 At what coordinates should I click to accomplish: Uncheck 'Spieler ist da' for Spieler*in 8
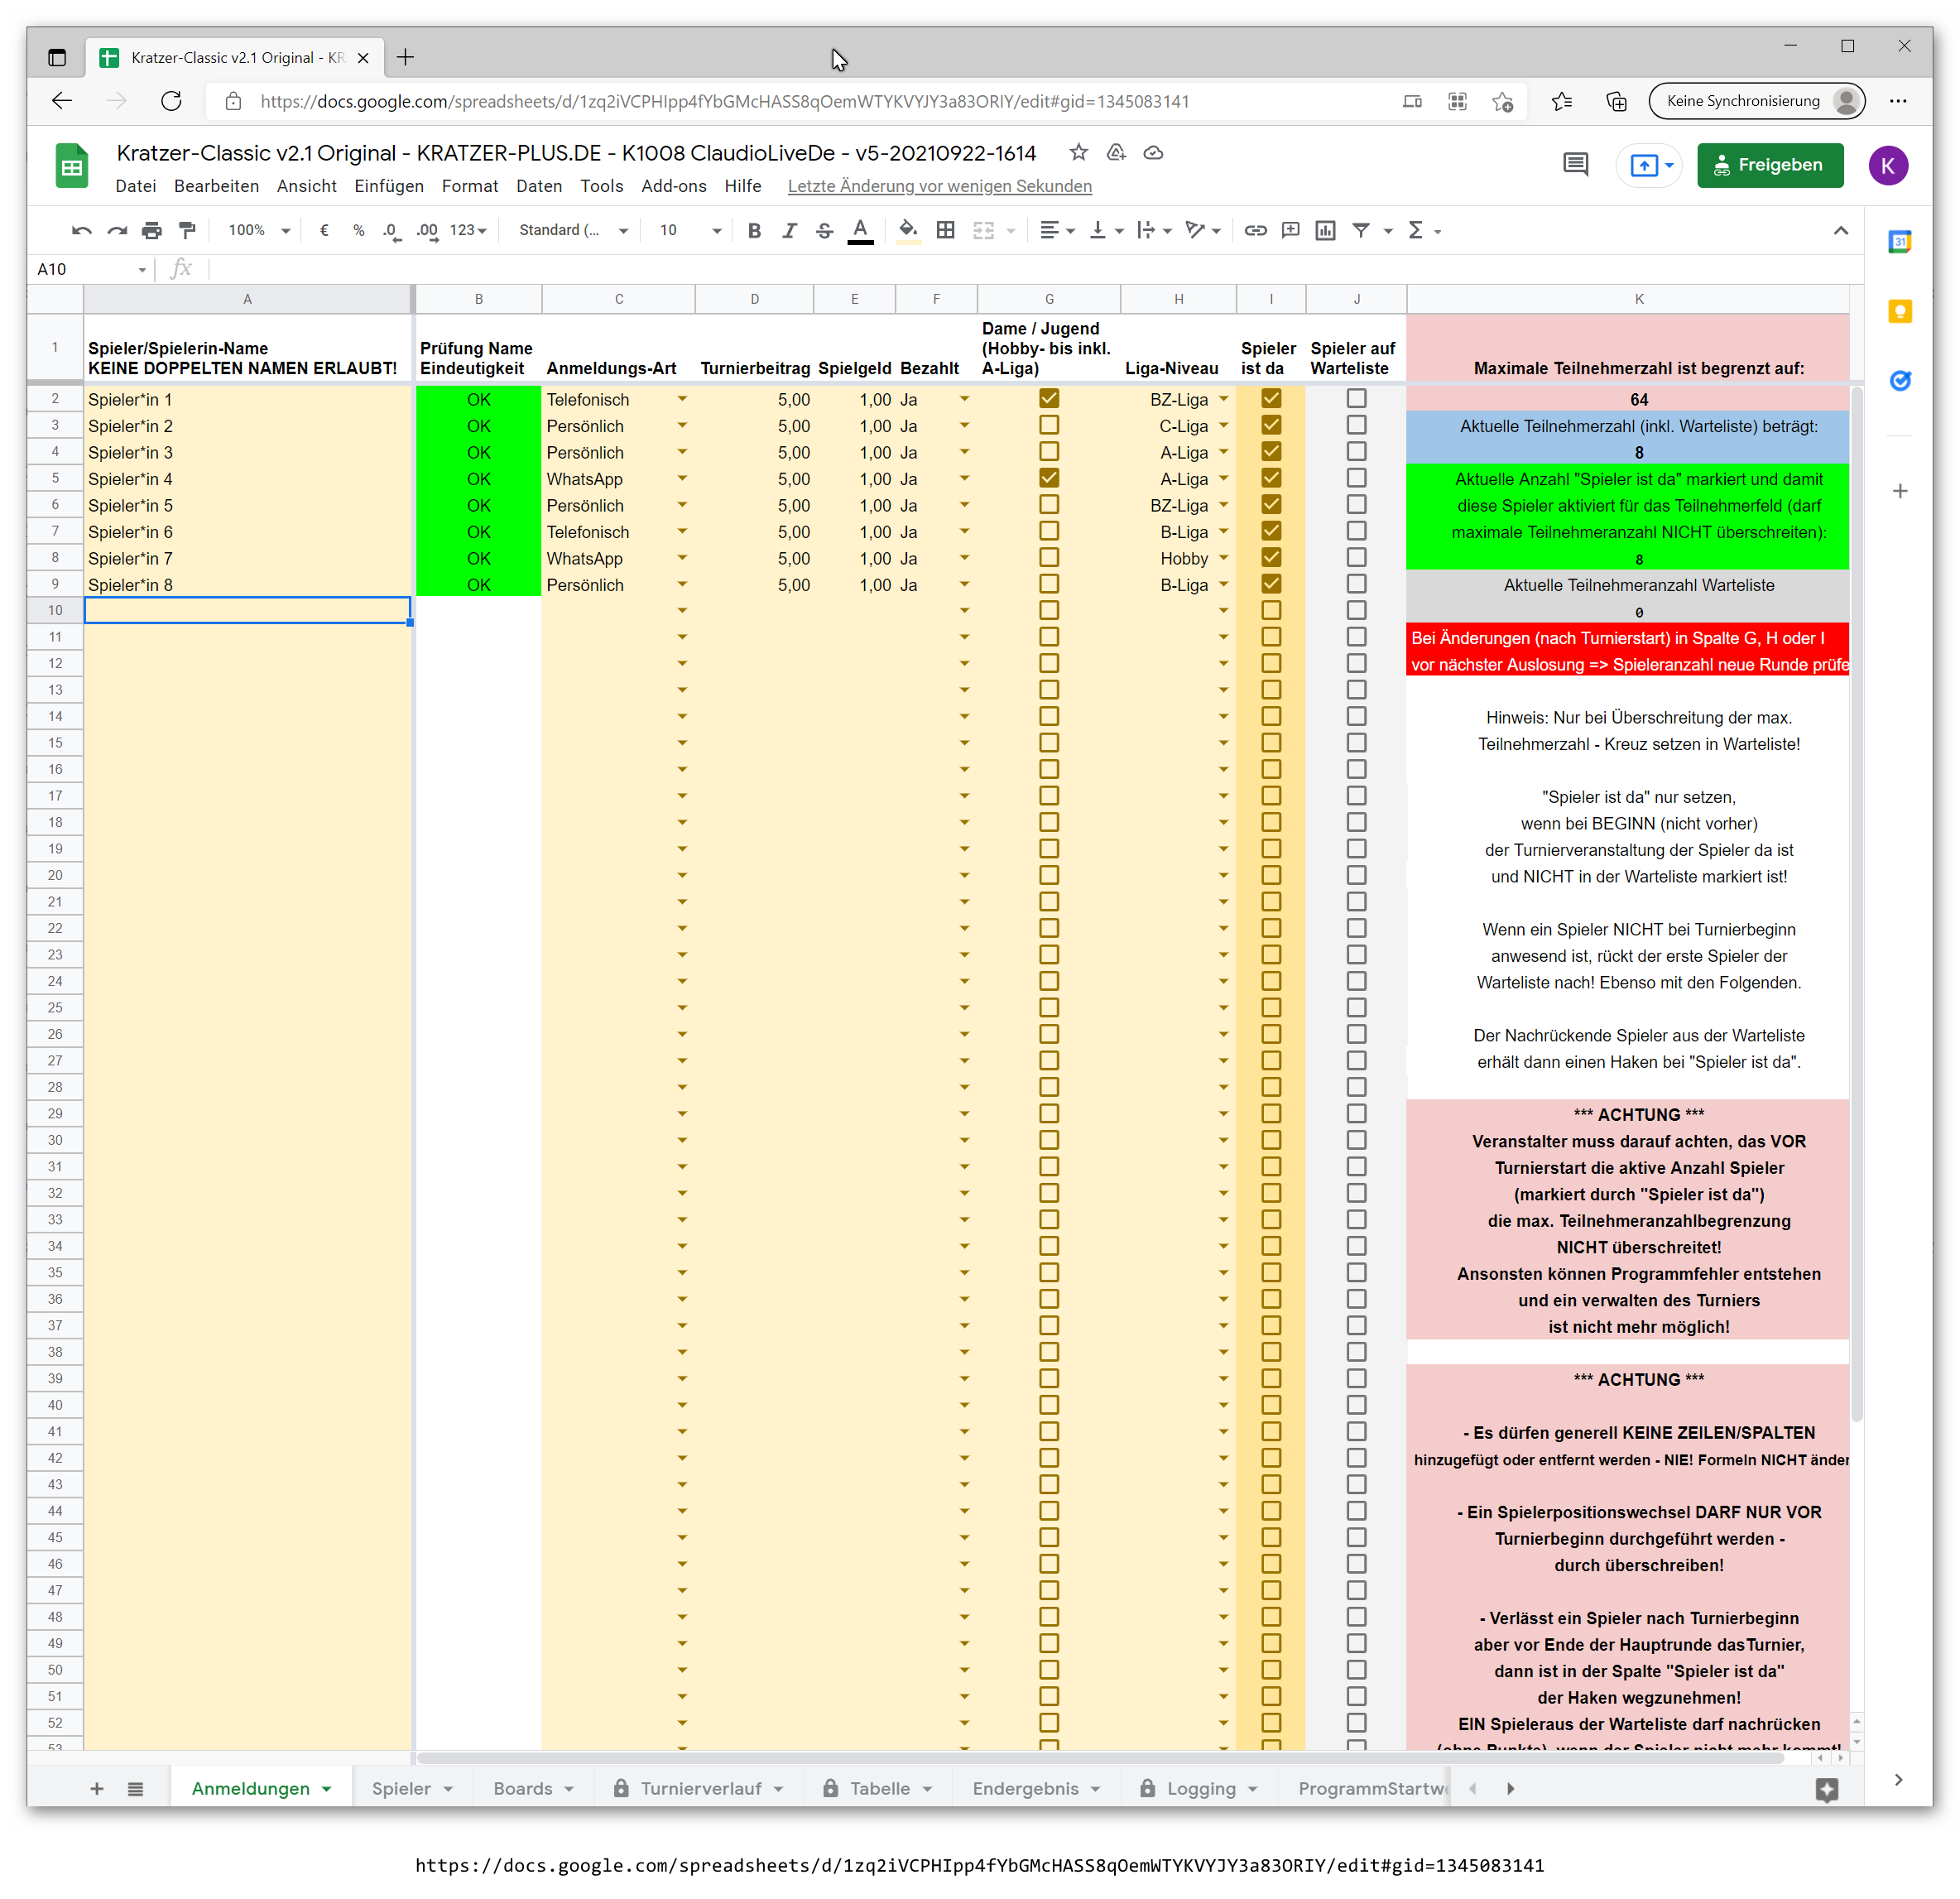tap(1271, 584)
